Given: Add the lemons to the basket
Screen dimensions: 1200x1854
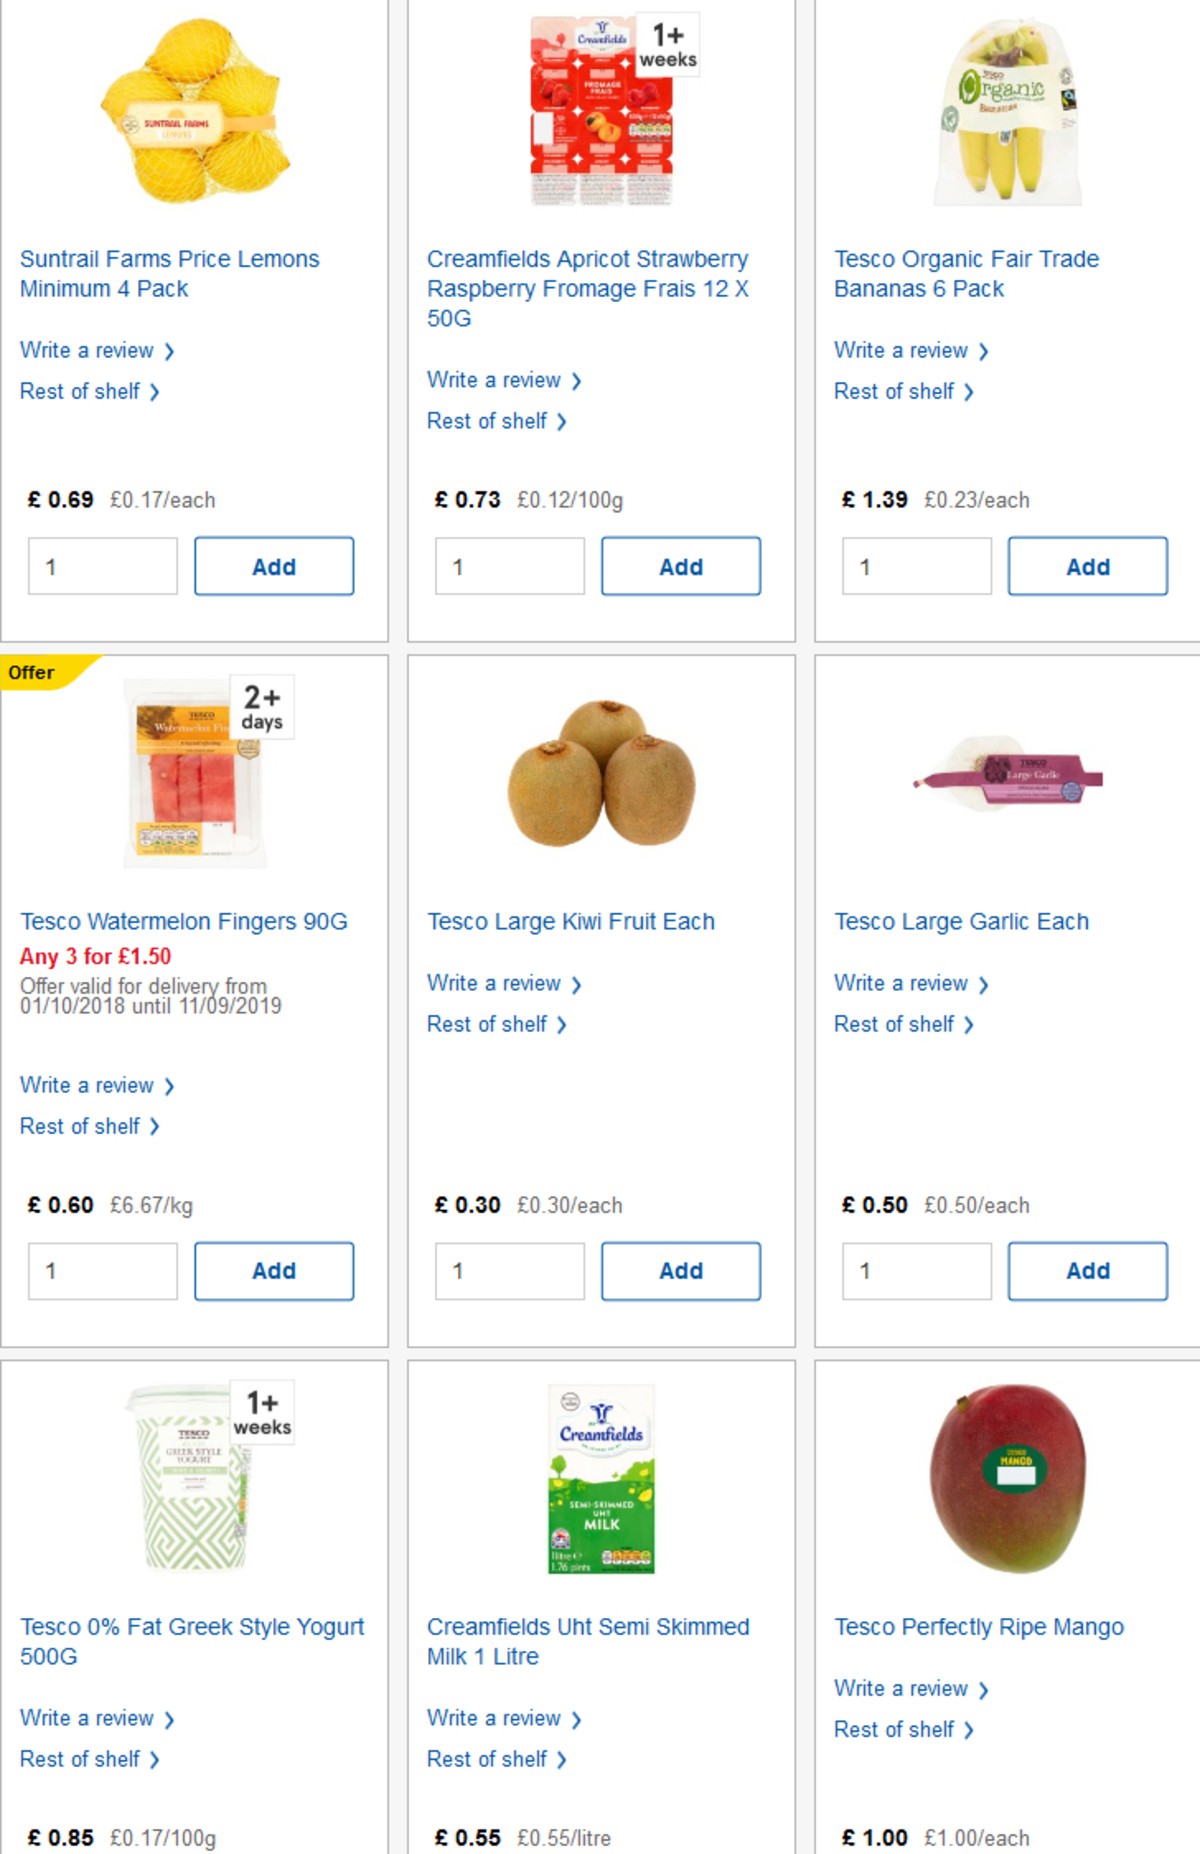Looking at the screenshot, I should 274,565.
